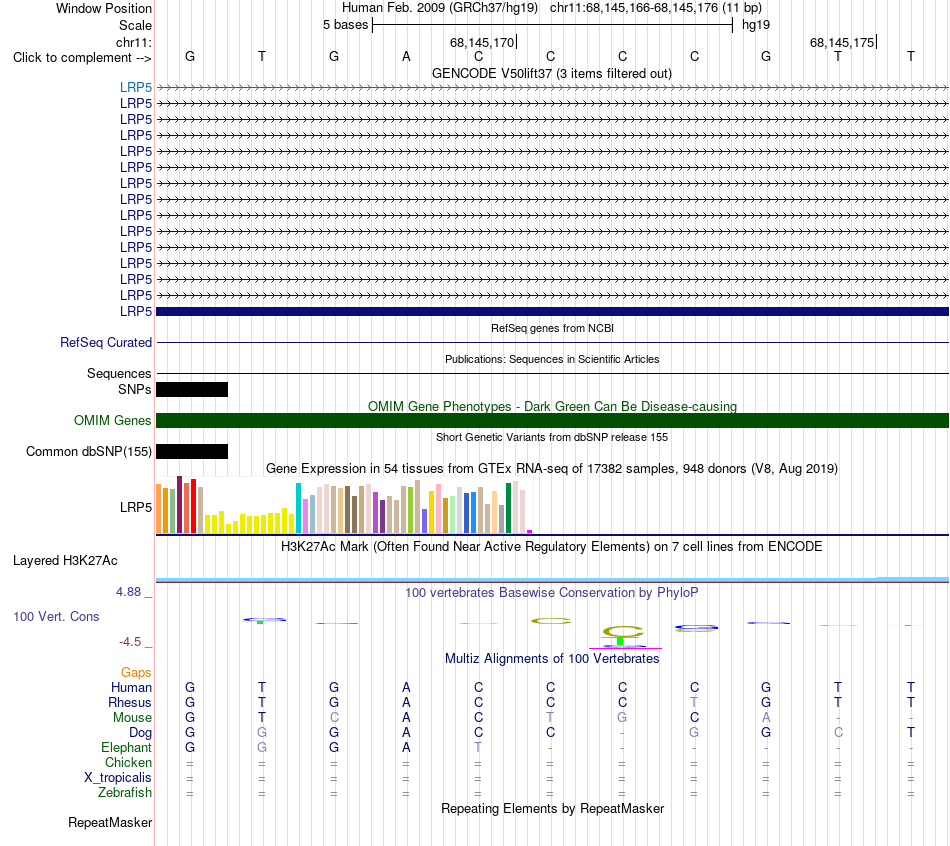Click 'Gene Expression in 54 tissues from GTEx' title

coord(552,468)
